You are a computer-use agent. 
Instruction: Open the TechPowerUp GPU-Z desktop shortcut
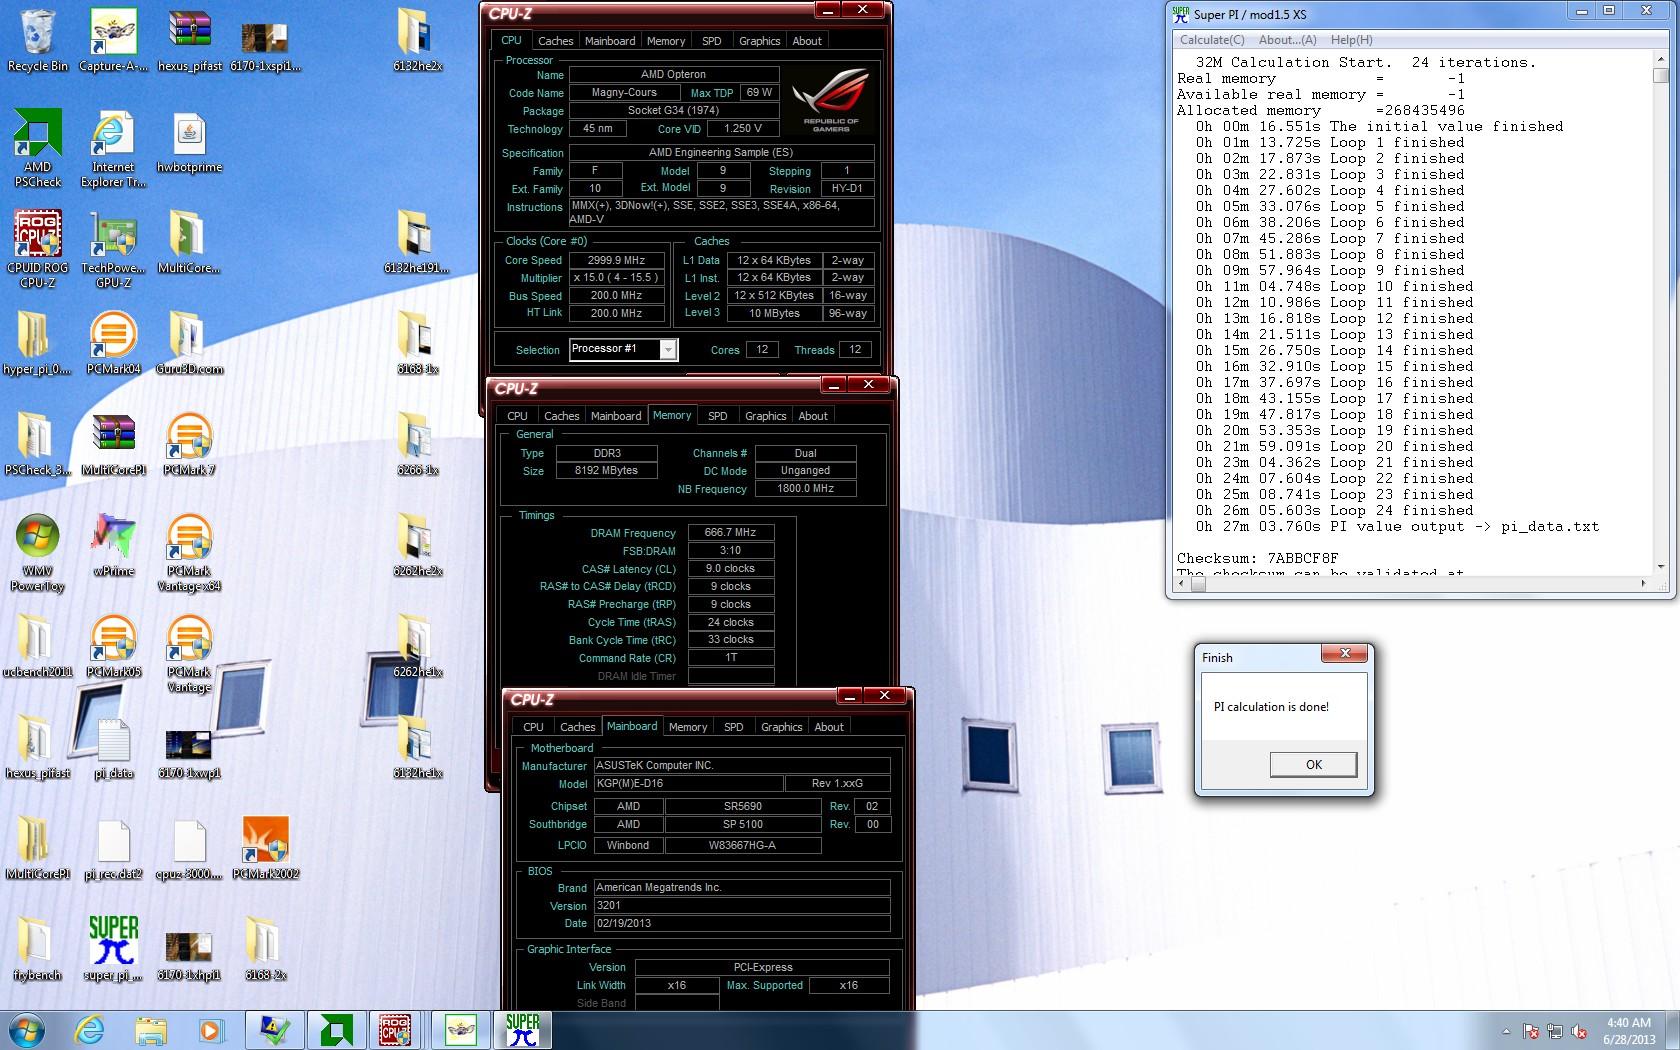coord(113,249)
